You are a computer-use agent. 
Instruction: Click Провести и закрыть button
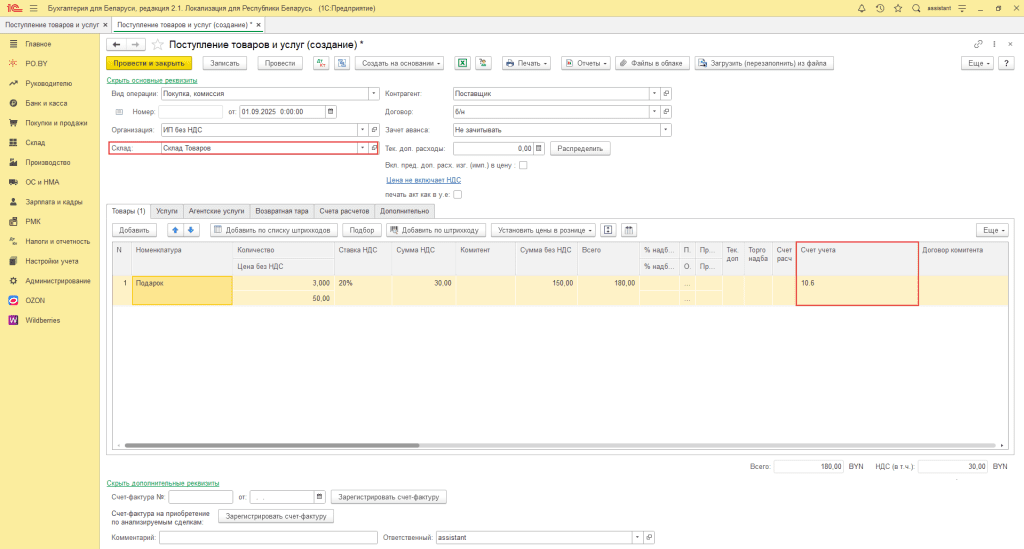click(x=149, y=63)
